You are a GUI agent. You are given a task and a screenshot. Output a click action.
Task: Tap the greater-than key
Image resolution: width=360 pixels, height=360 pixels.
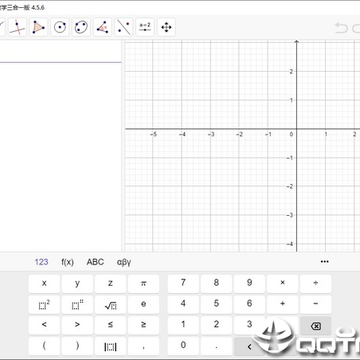[x=77, y=325]
